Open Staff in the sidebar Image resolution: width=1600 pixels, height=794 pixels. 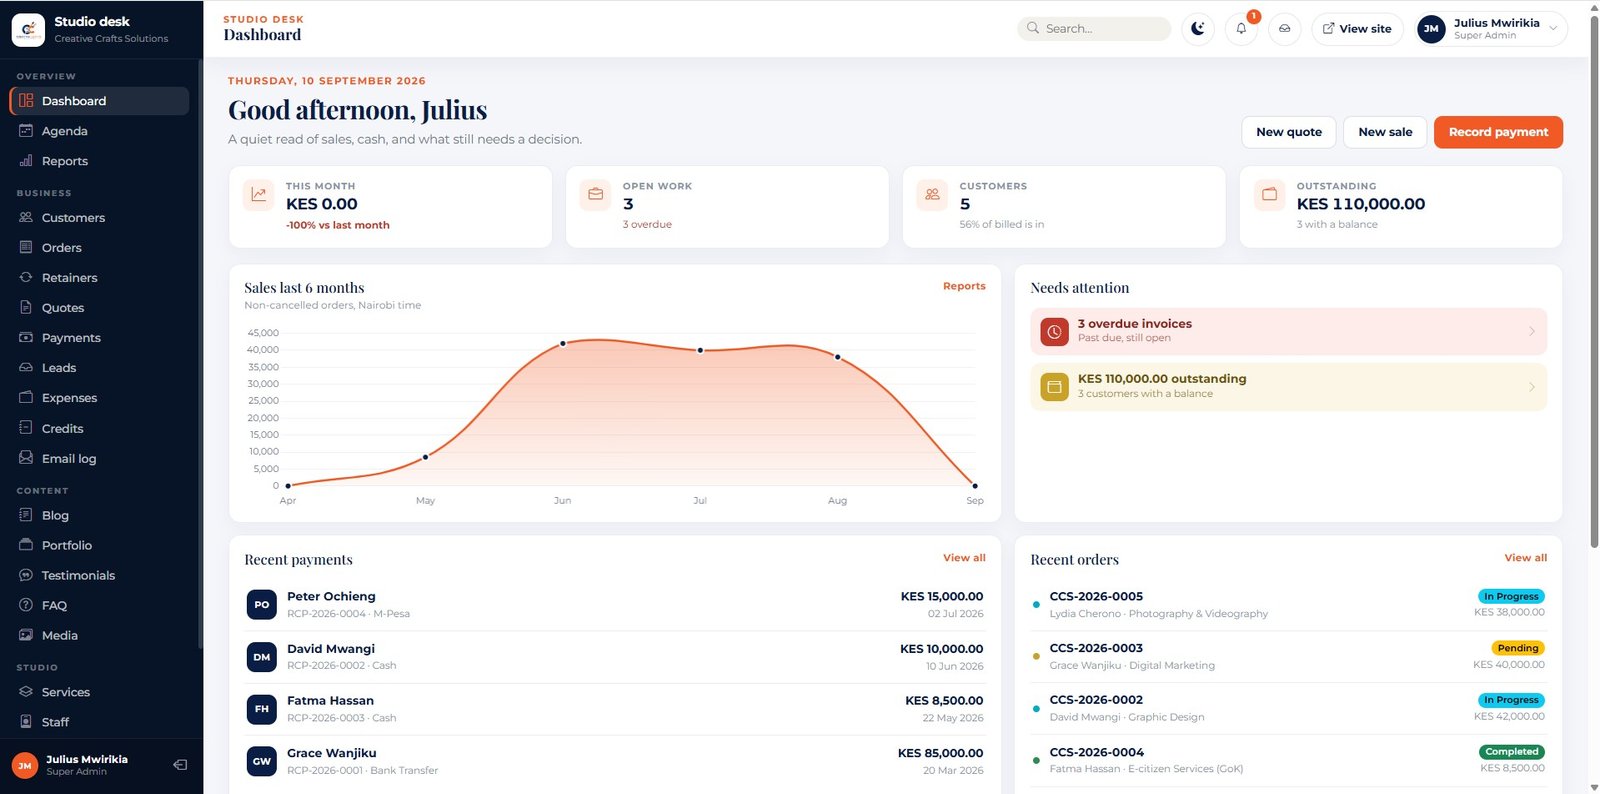(x=99, y=722)
